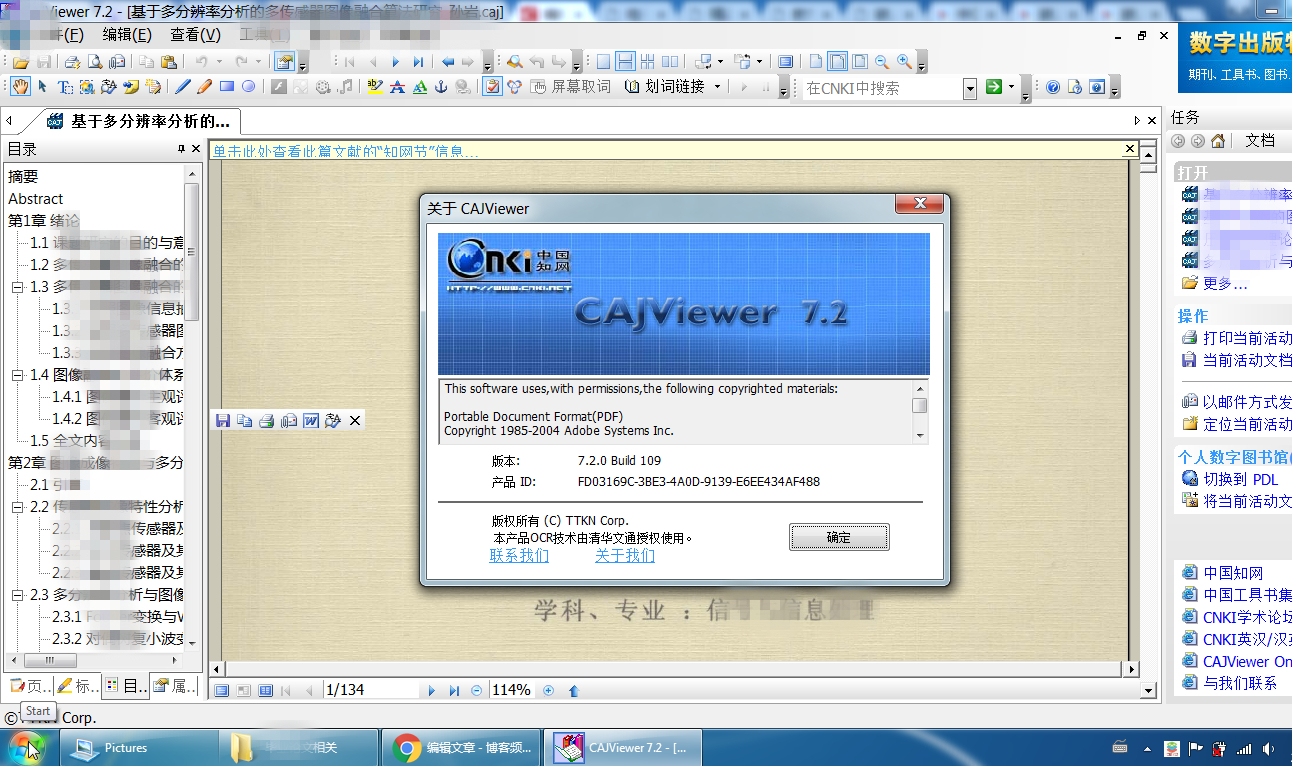The image size is (1292, 766).
Task: Jump to the last page with the navigation icon
Action: click(418, 61)
